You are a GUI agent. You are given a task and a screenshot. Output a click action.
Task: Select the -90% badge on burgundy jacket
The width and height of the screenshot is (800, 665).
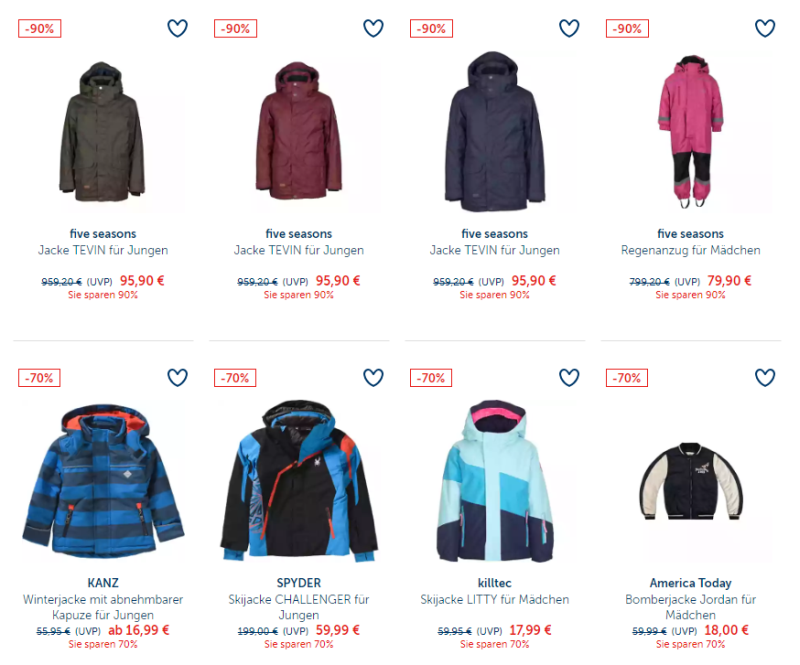coord(235,29)
